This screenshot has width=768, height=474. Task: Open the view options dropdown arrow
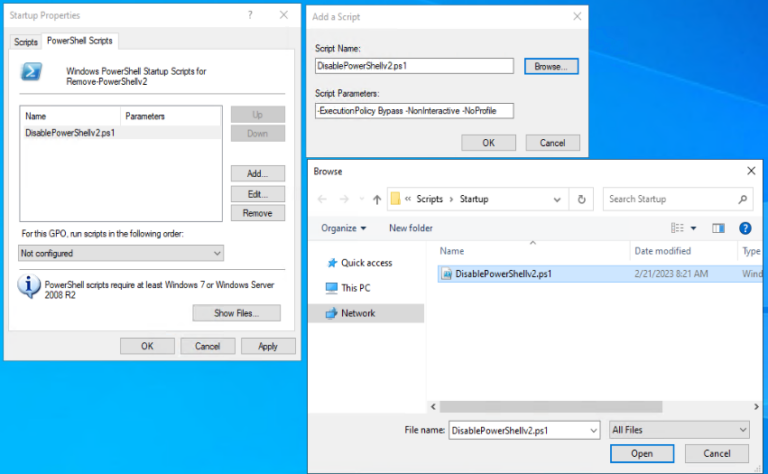(694, 228)
